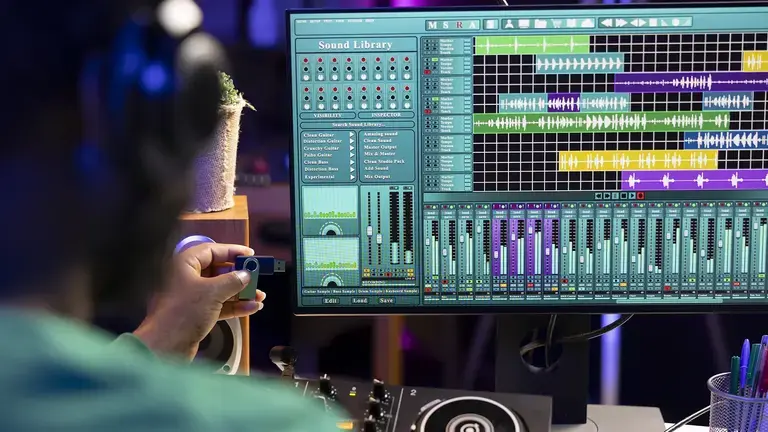Click the round record icon in top toolbar
The image size is (768, 432).
pyautogui.click(x=675, y=23)
